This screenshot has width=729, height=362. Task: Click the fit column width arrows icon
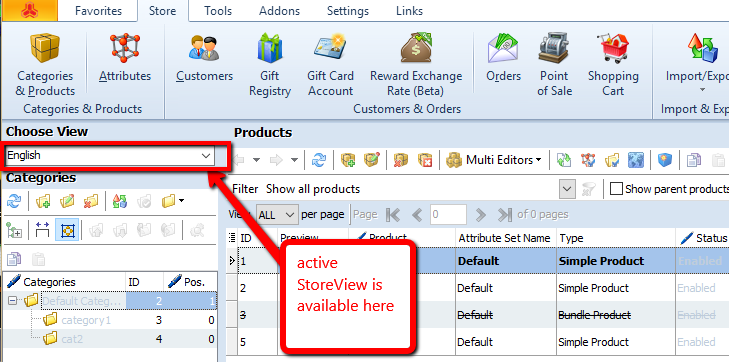[42, 230]
